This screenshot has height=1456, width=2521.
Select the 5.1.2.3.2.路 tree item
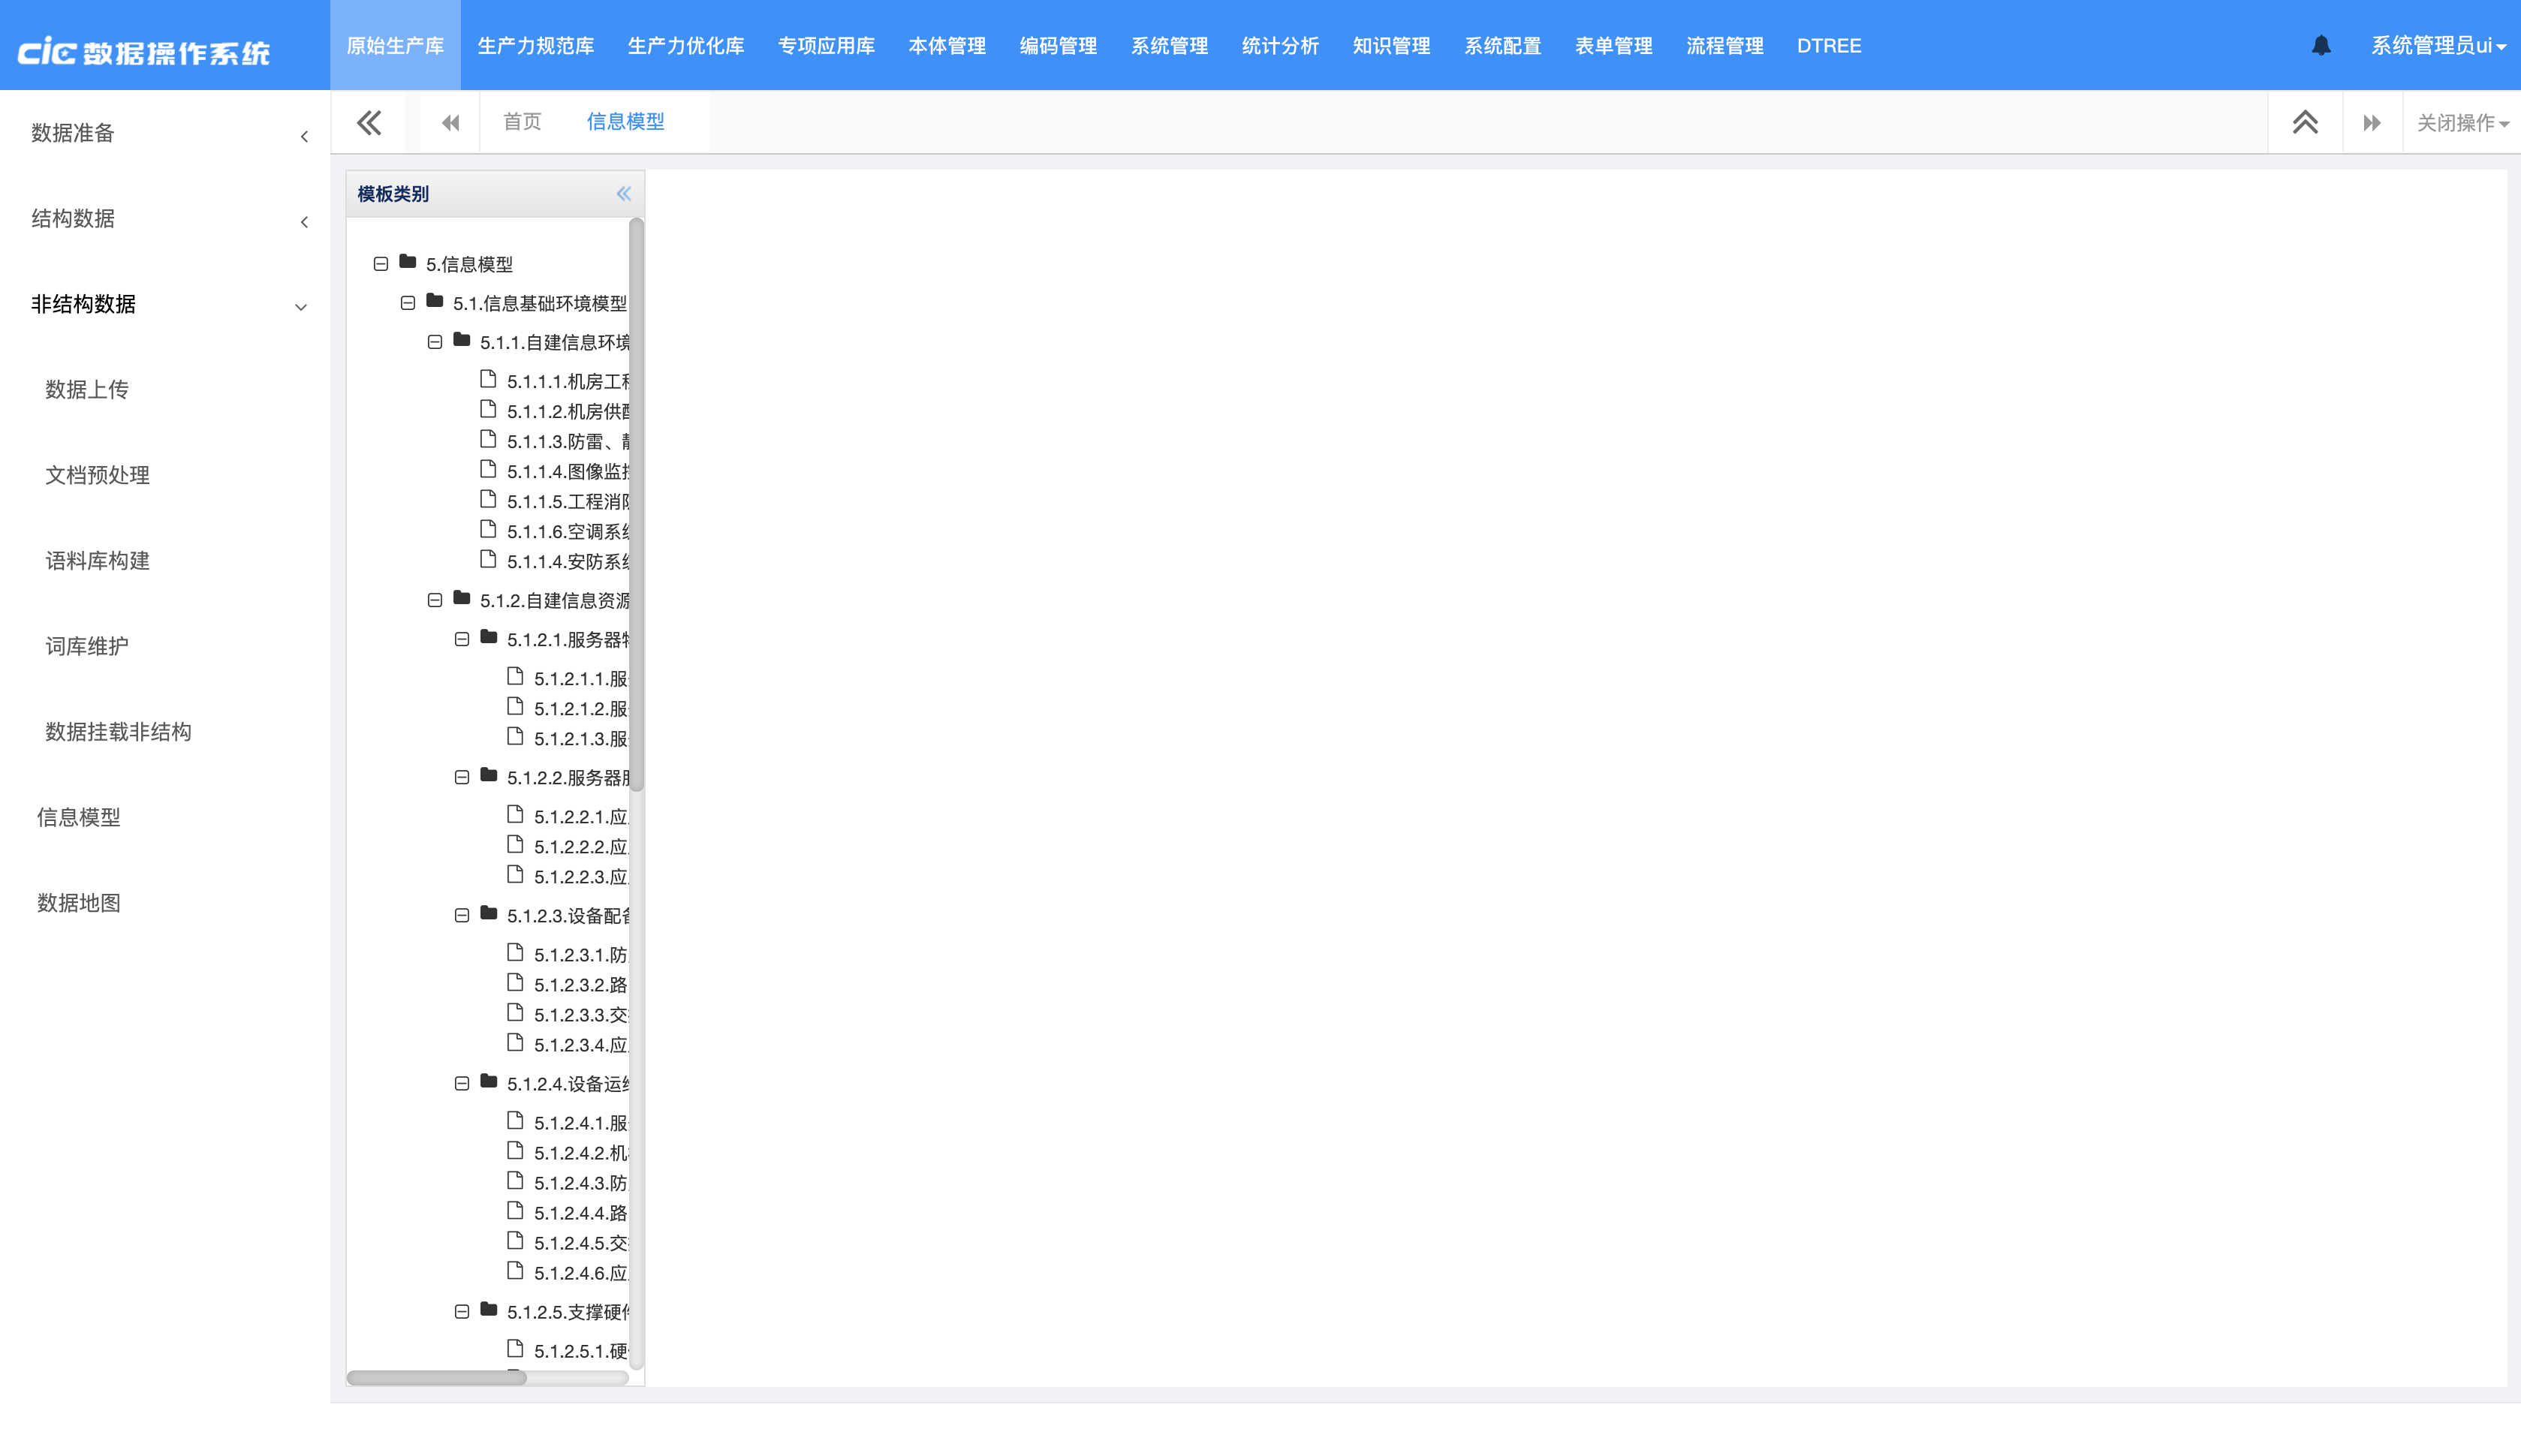tap(580, 985)
